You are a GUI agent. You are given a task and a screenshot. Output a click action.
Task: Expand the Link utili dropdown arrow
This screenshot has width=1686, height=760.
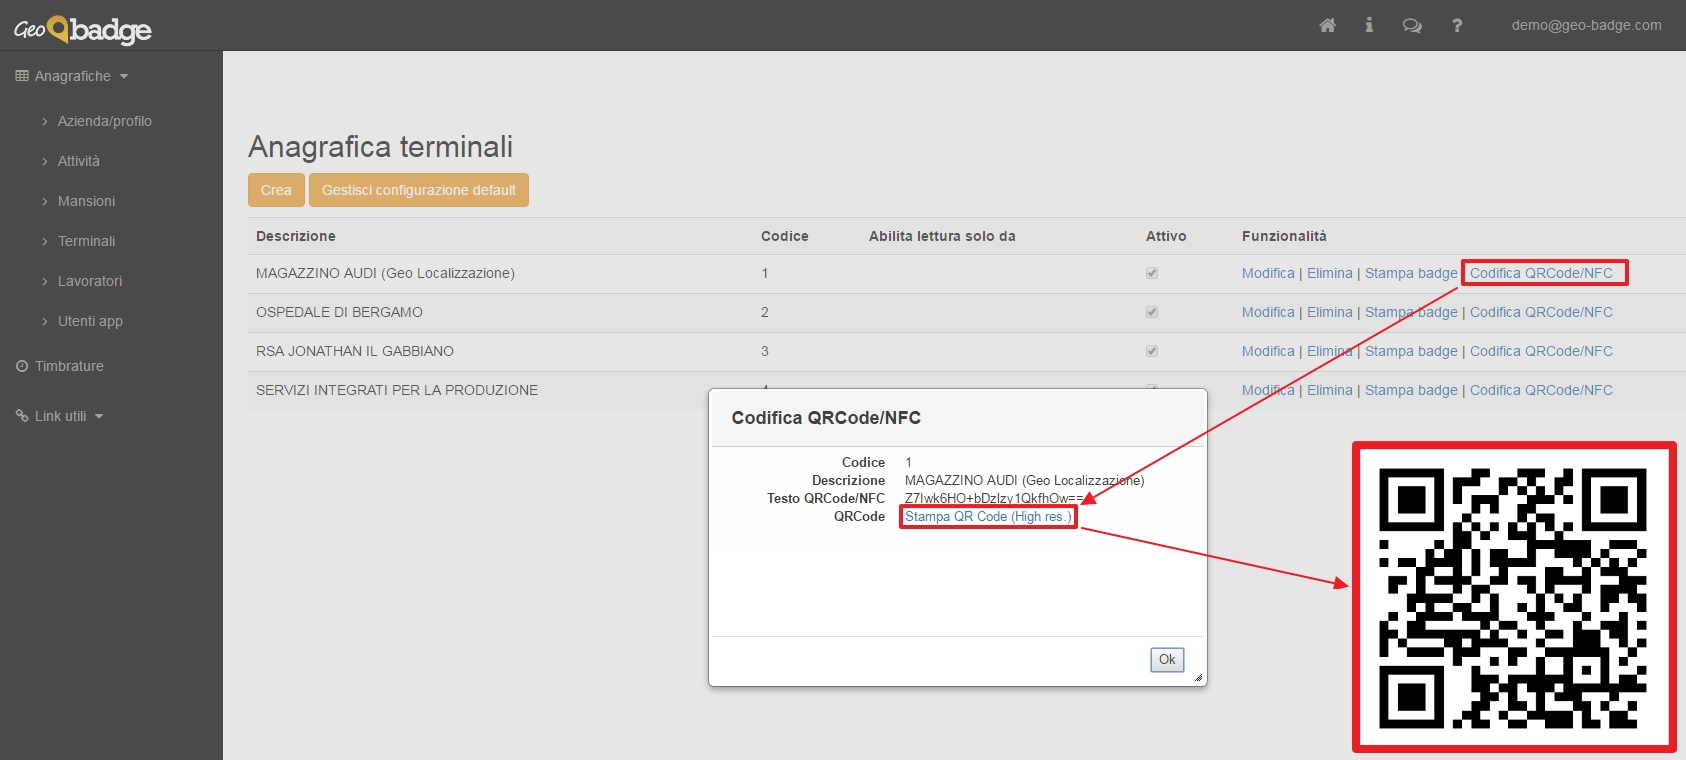(99, 417)
